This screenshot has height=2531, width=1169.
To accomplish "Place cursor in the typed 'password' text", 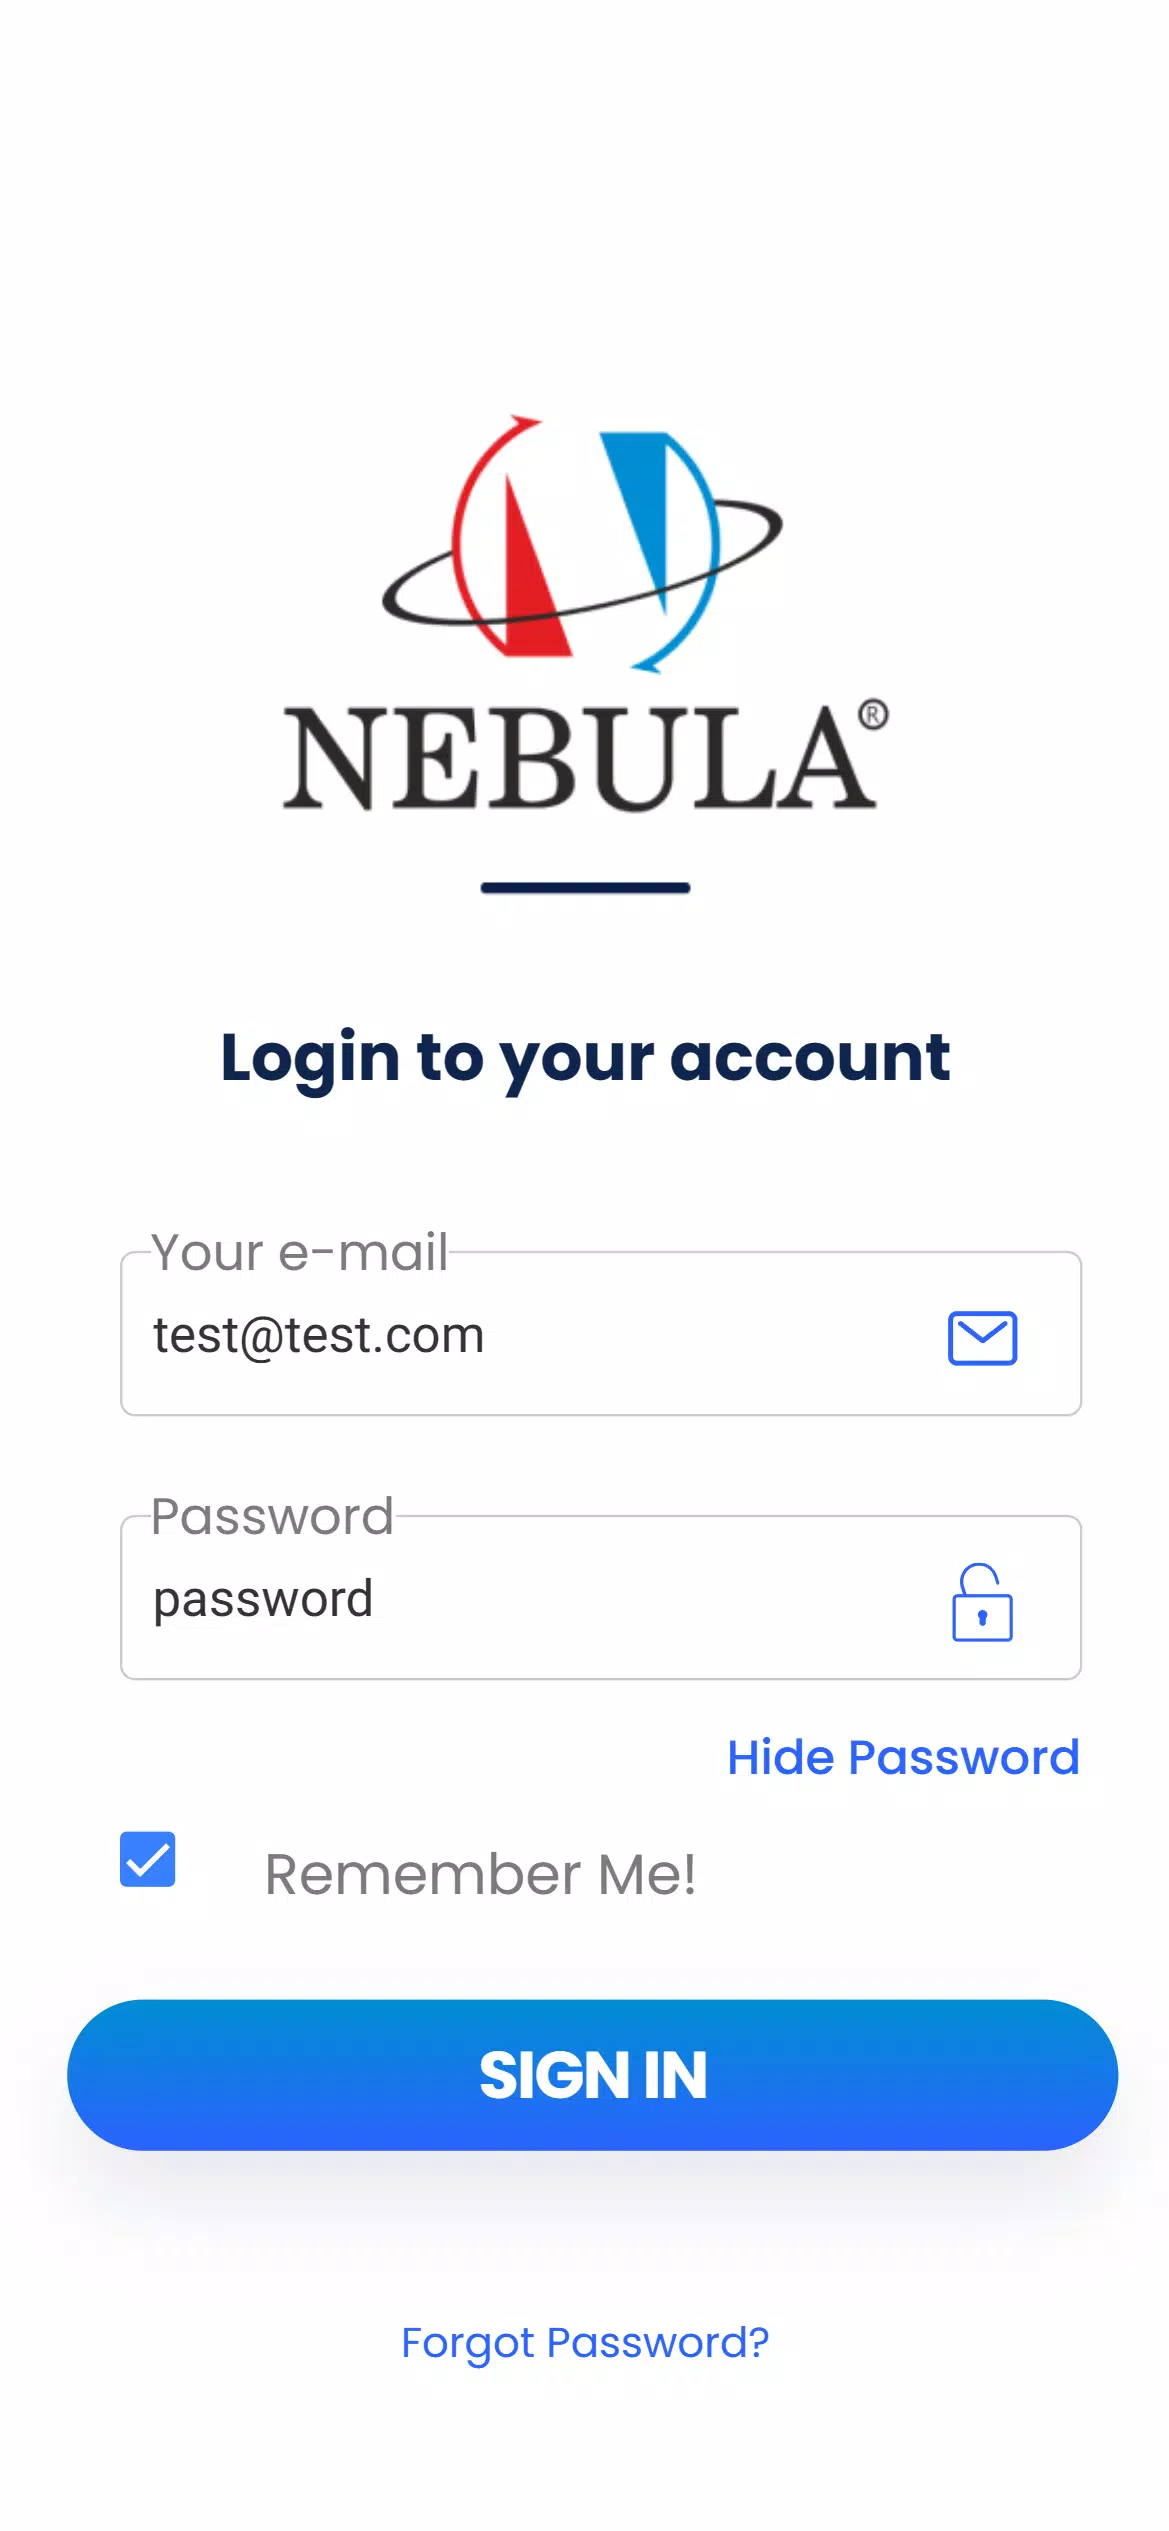I will (x=263, y=1600).
